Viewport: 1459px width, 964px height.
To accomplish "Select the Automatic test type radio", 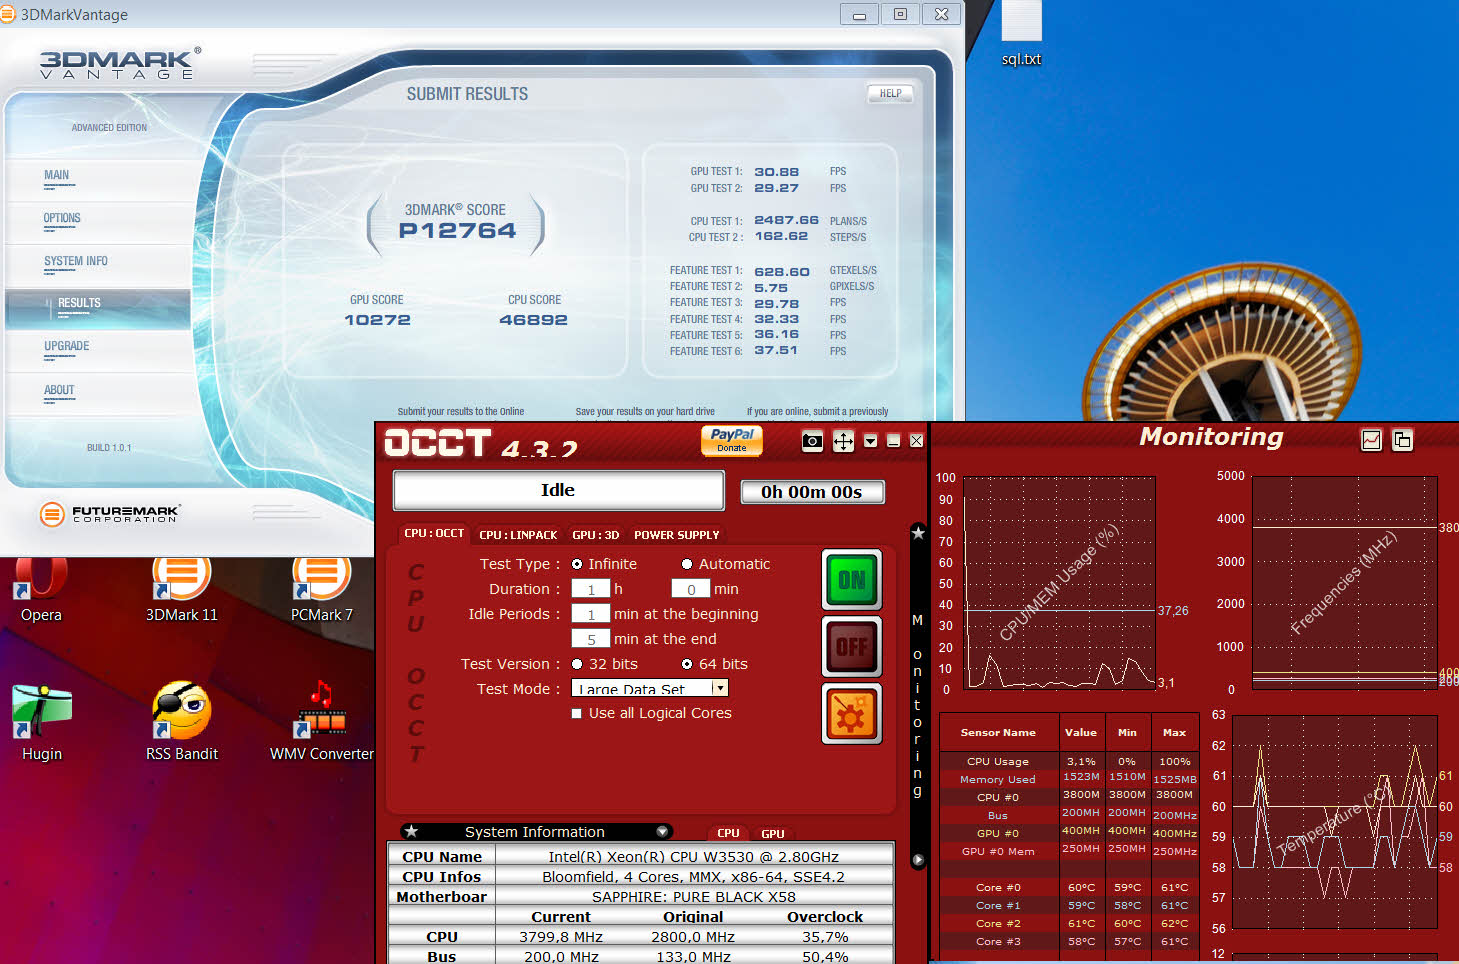I will 687,564.
